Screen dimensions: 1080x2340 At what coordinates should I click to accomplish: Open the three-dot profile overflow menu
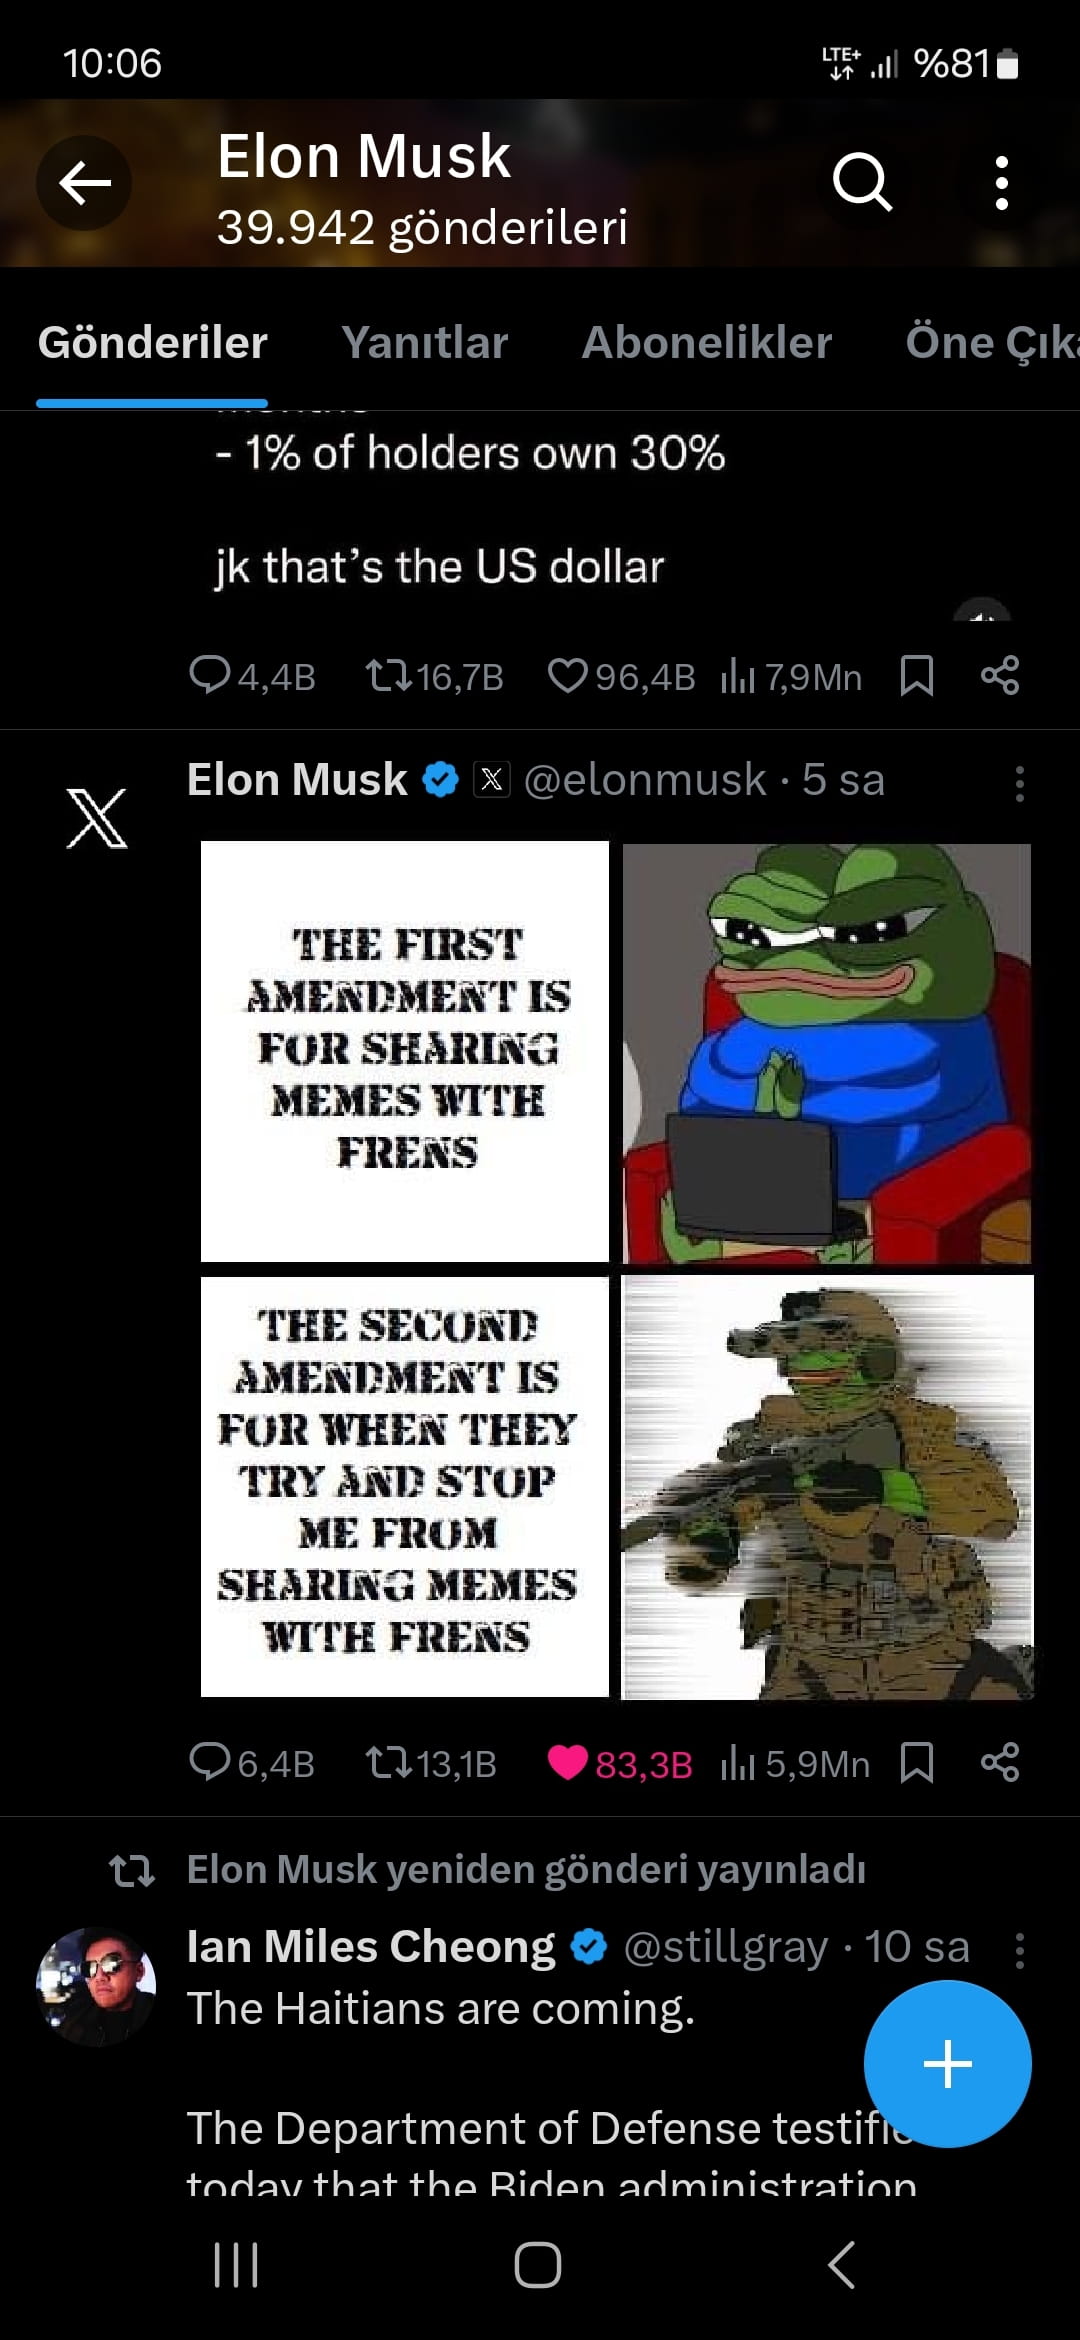pyautogui.click(x=1001, y=183)
